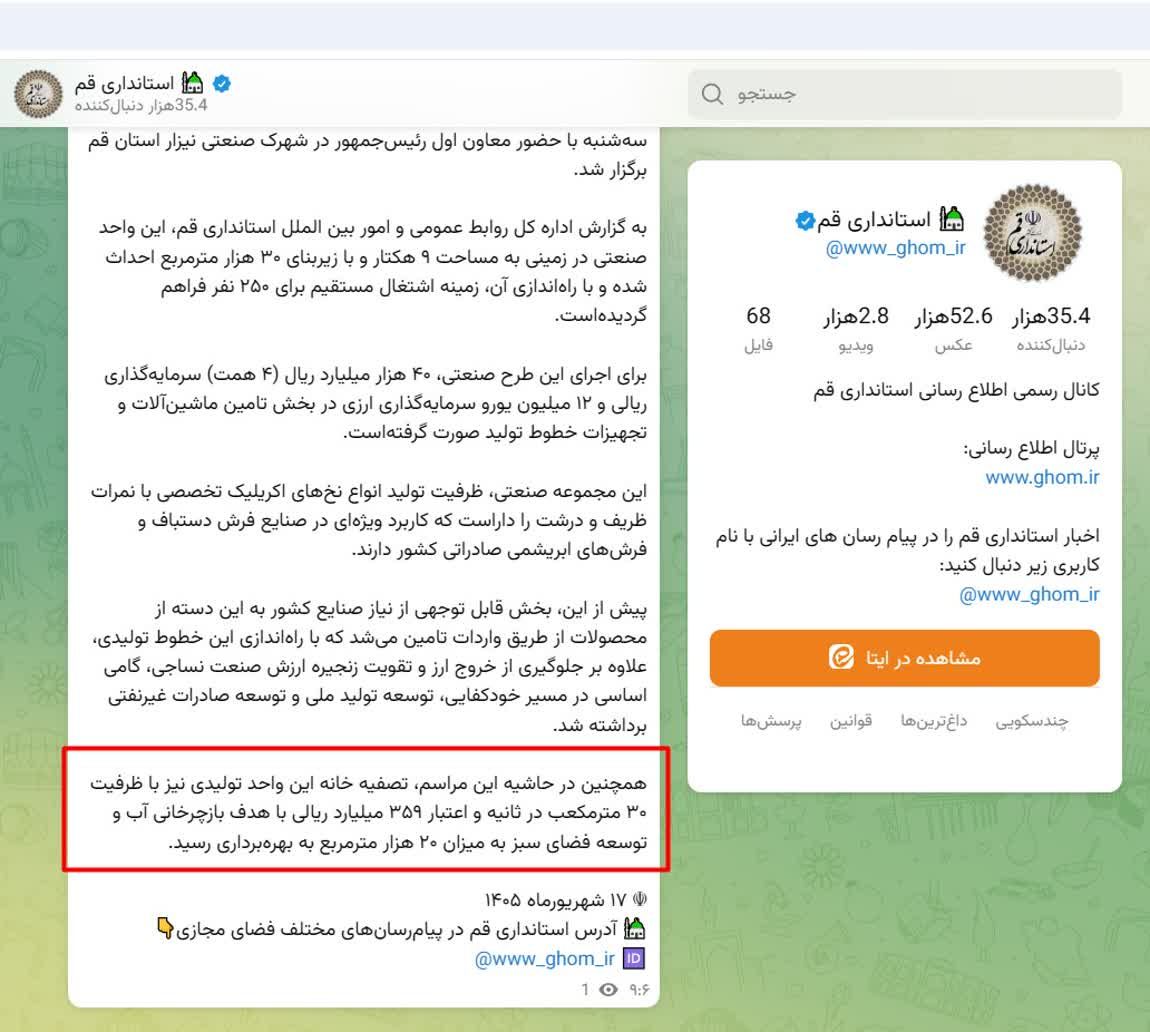Click the ID badge icon in post
This screenshot has height=1032, width=1150.
(634, 958)
